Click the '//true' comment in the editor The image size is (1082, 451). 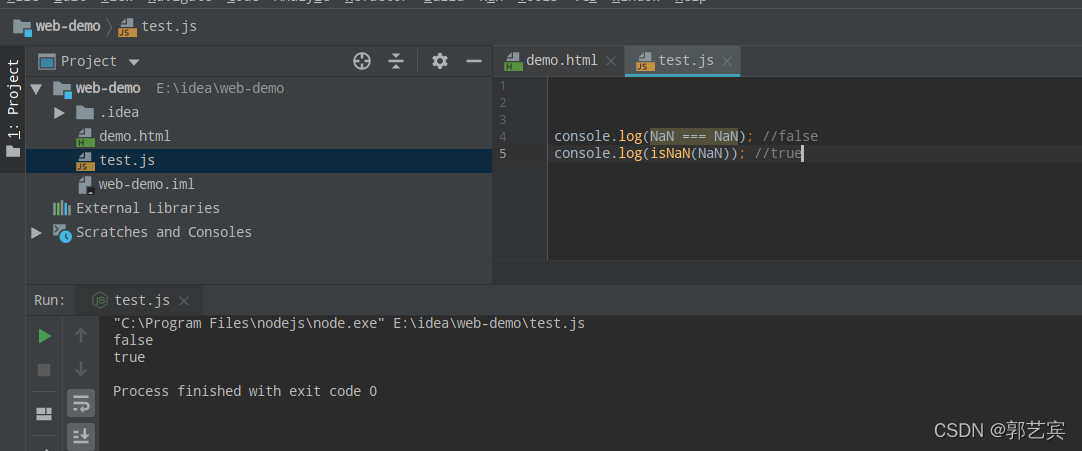tap(777, 153)
